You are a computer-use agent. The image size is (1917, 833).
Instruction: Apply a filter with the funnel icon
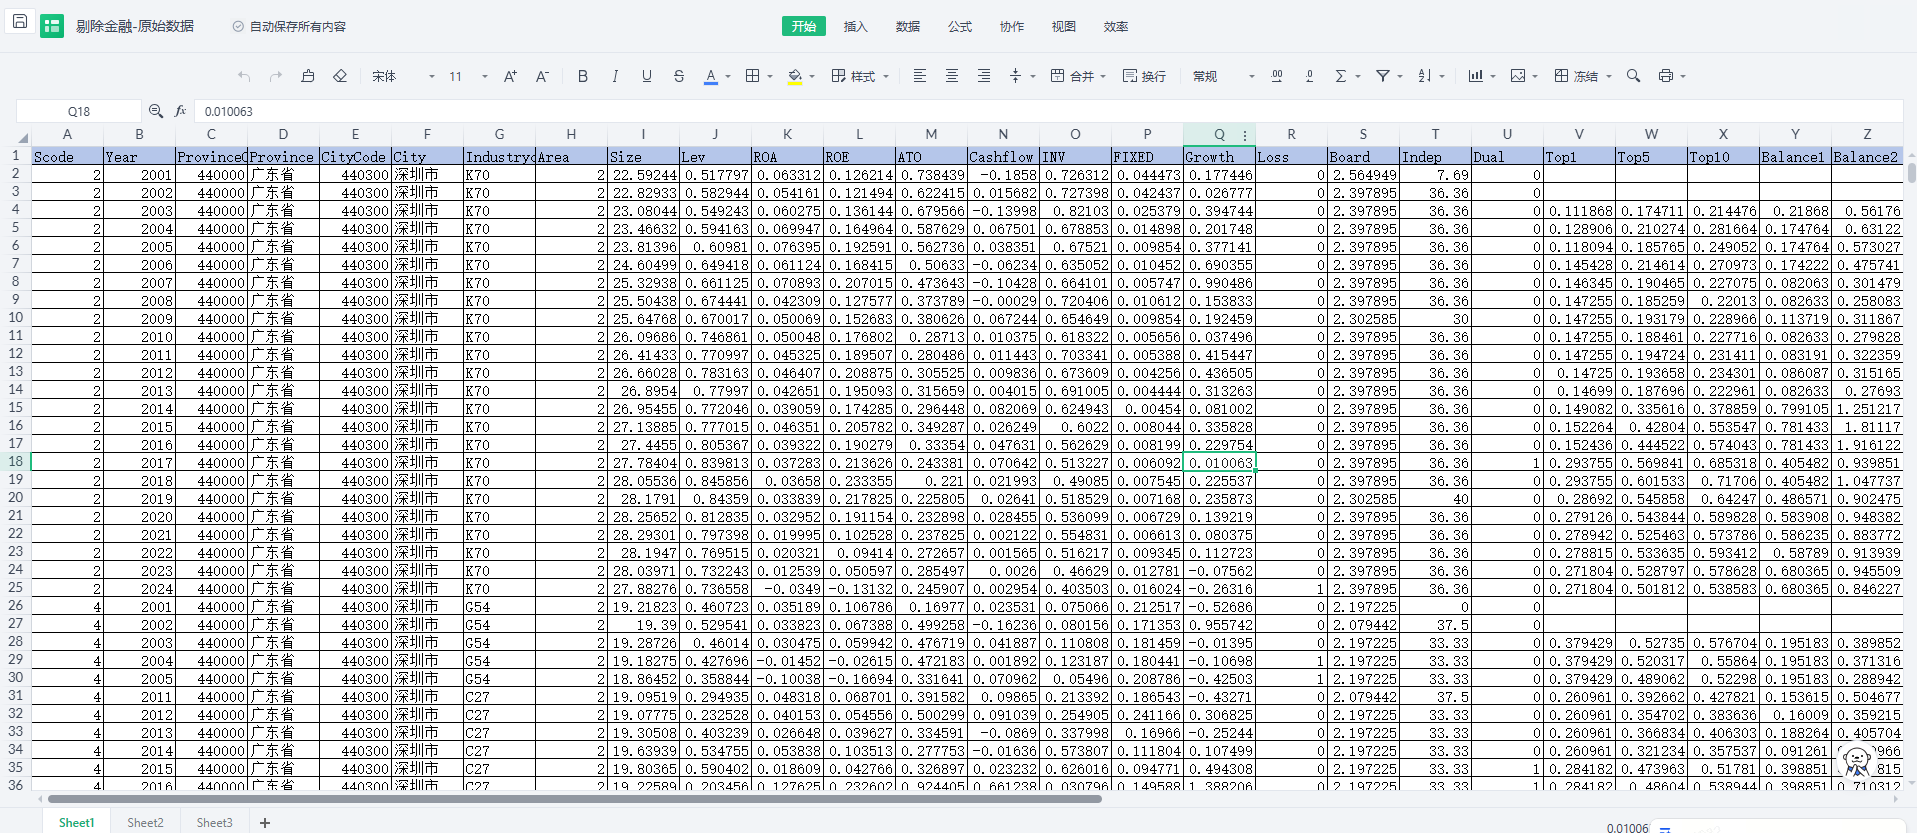pos(1383,76)
